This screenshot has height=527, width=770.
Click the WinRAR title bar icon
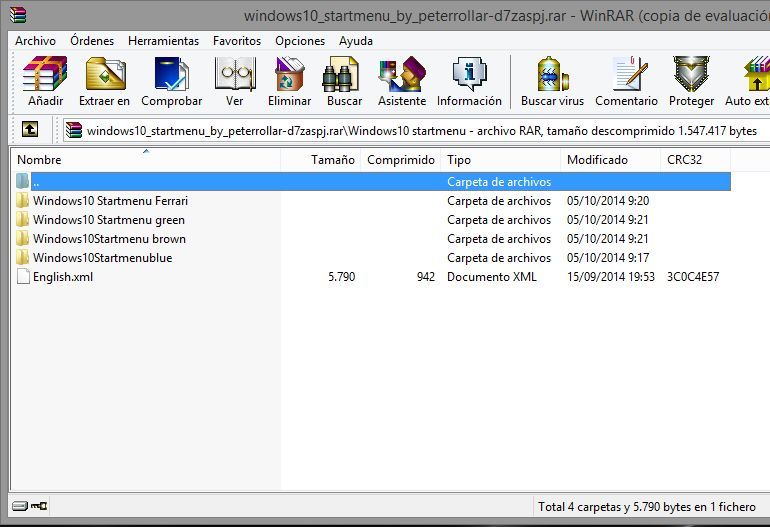point(17,15)
